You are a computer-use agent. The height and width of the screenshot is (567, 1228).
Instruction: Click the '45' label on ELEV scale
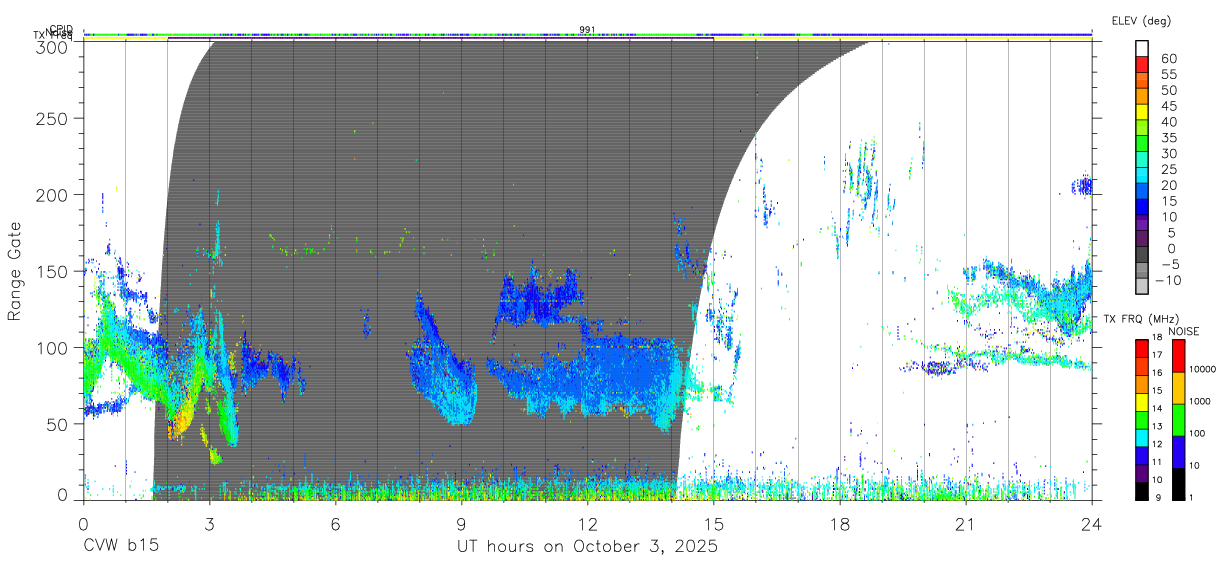pos(1168,106)
